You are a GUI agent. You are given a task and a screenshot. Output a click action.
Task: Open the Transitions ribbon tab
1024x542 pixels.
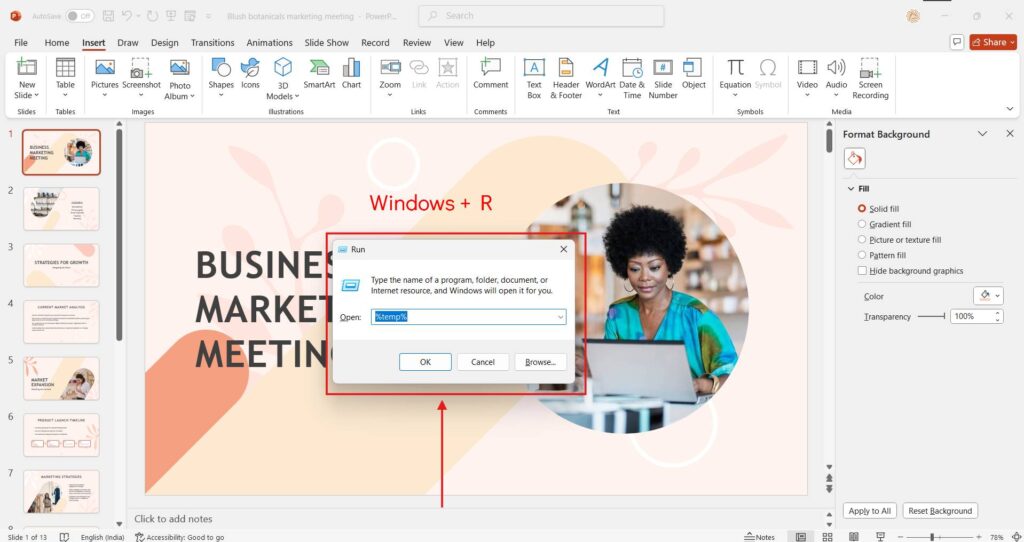[x=212, y=43]
